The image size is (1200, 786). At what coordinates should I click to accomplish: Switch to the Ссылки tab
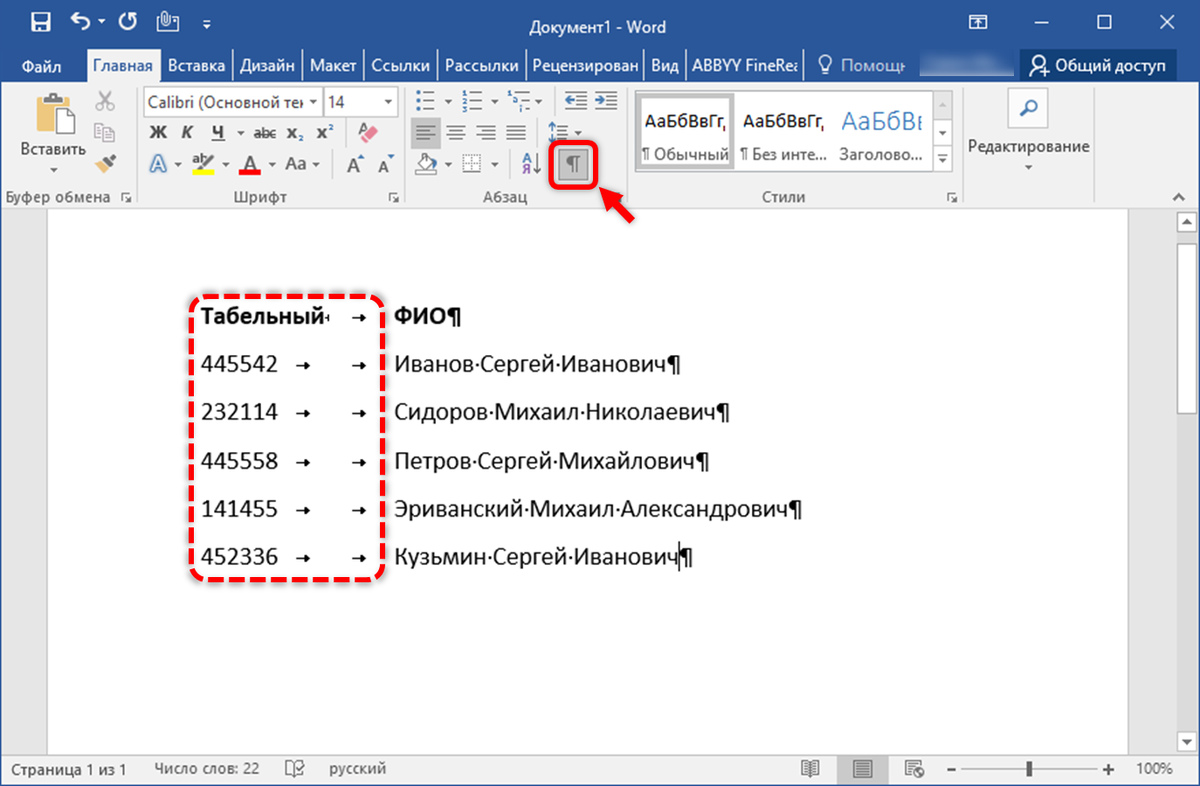[401, 66]
